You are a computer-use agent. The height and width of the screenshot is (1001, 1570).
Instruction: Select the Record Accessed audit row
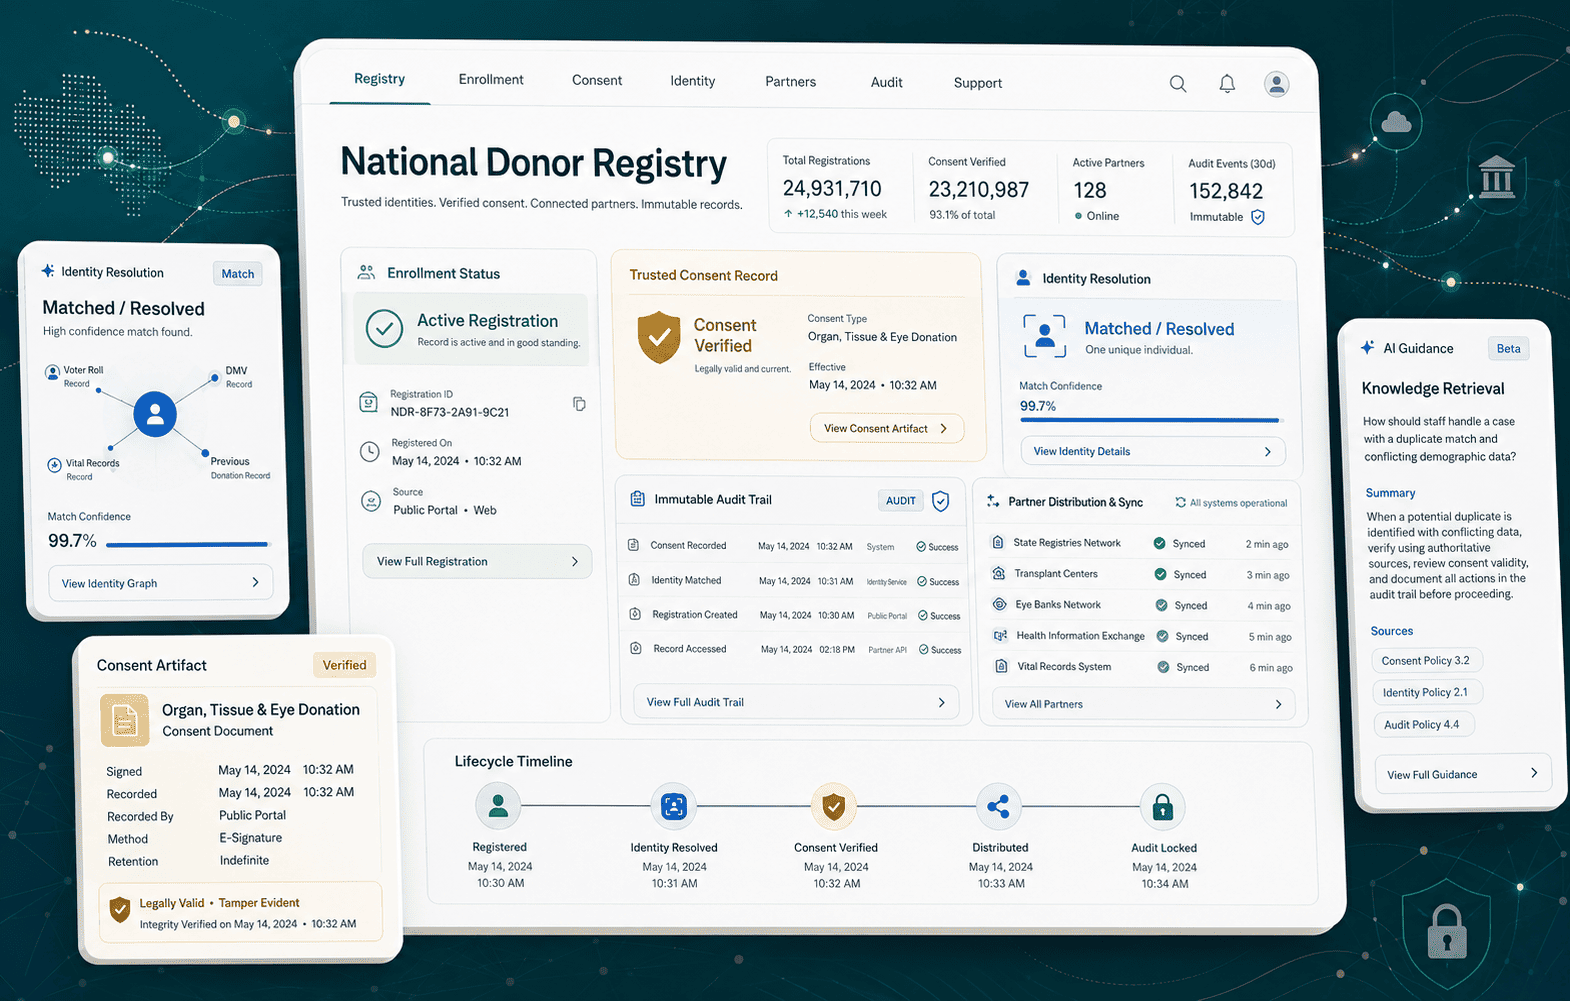point(797,649)
